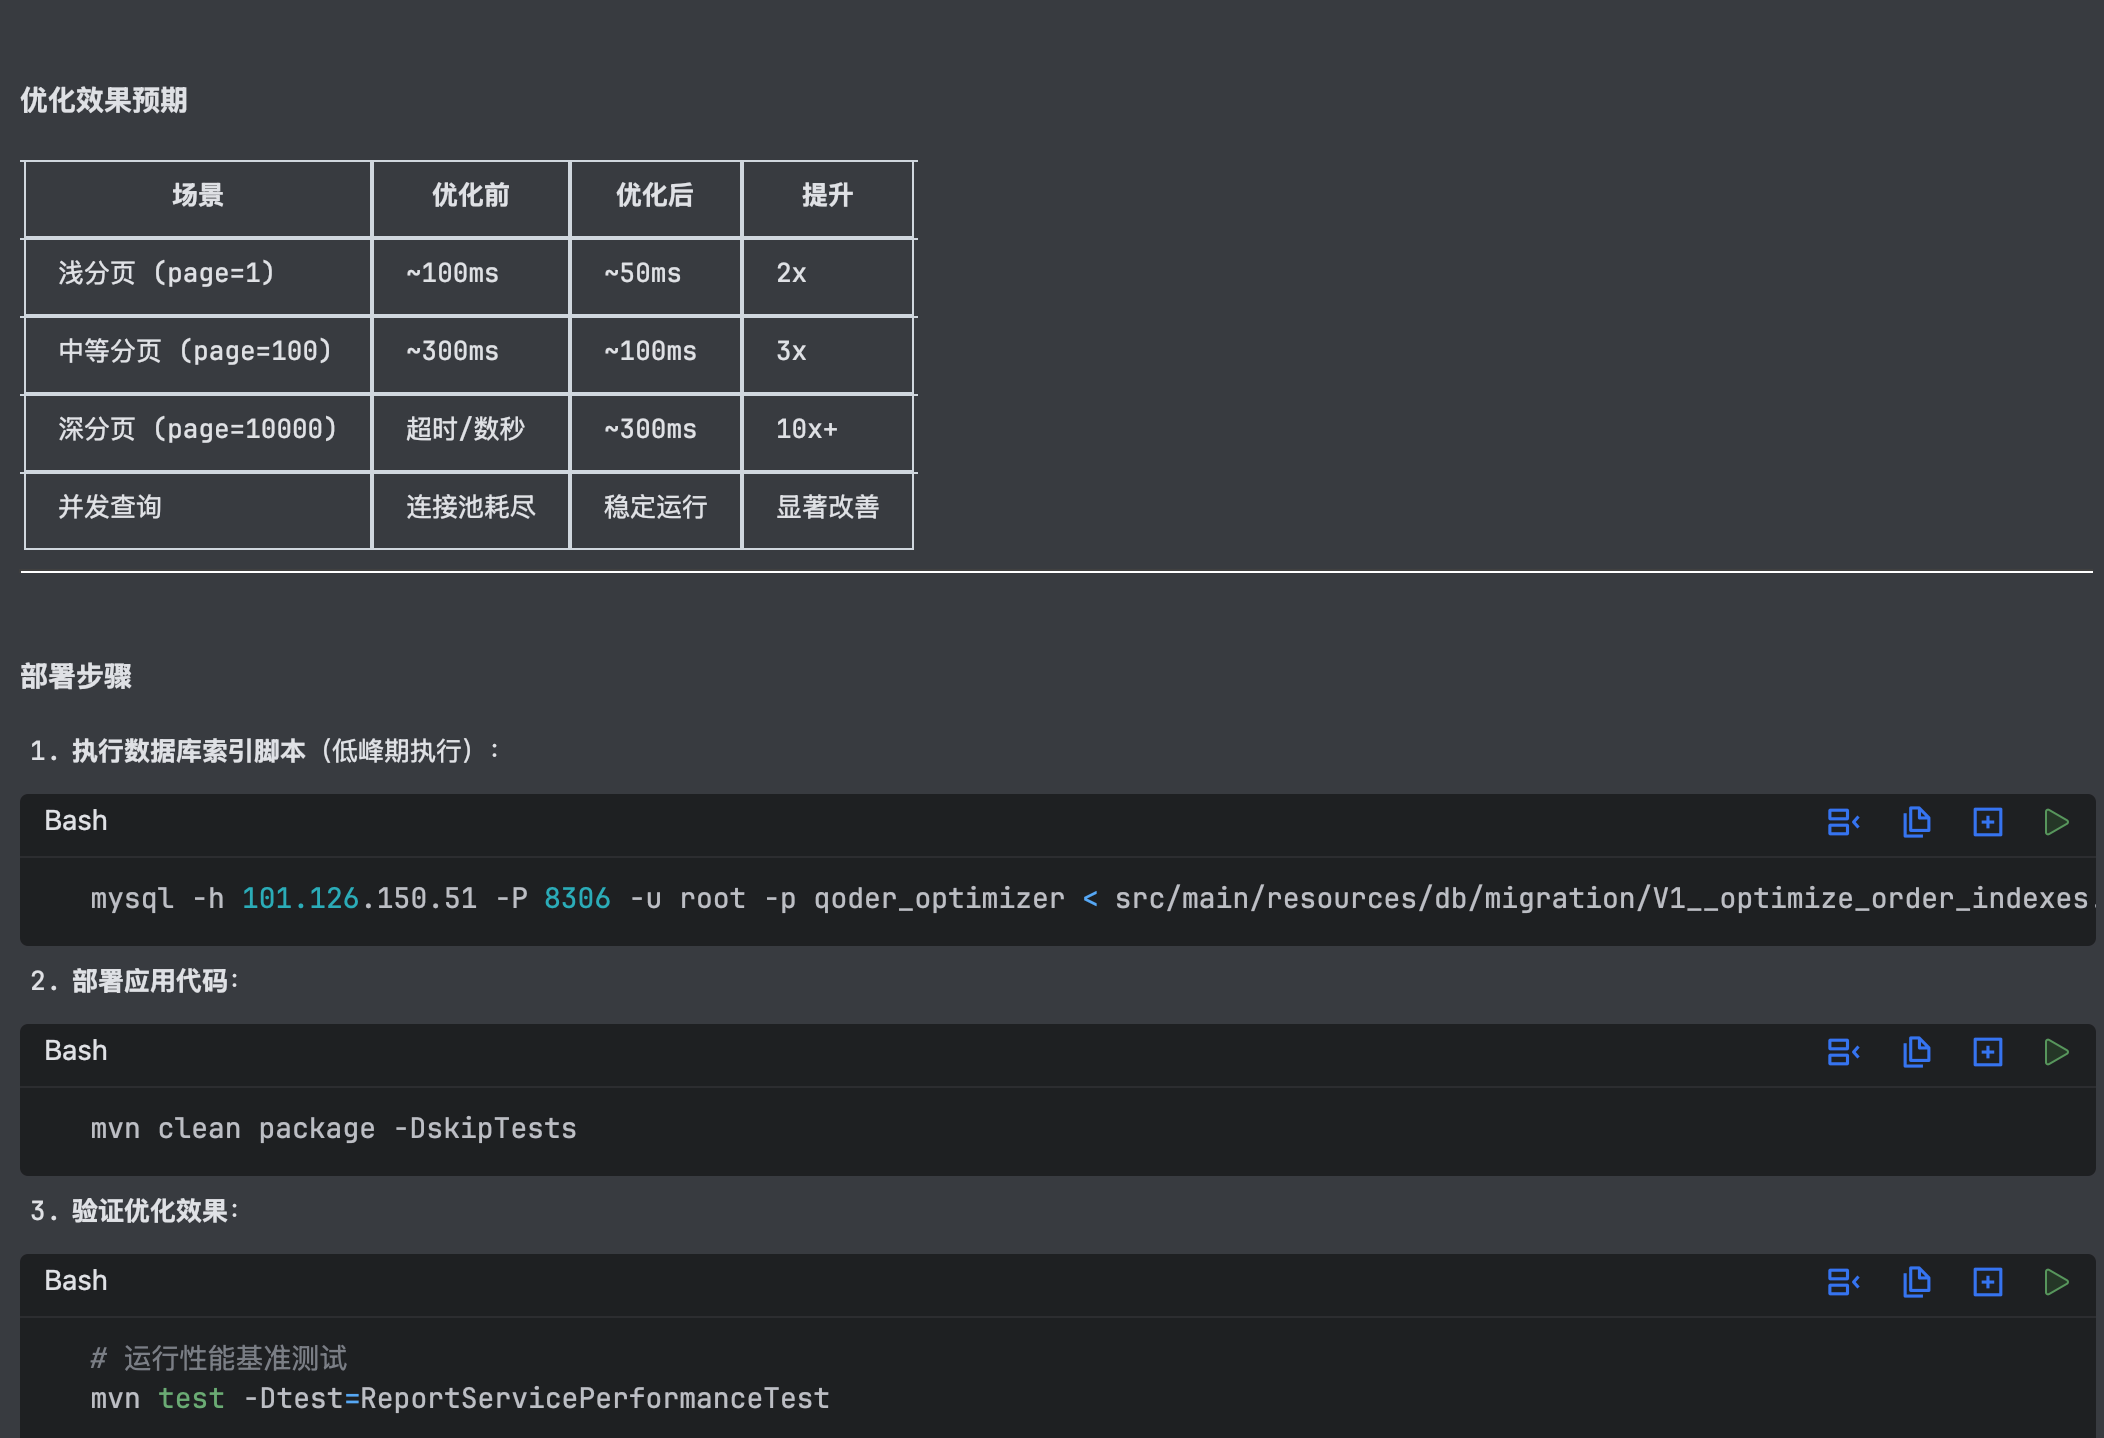
Task: Run the mvn clean package command
Action: click(x=2056, y=1052)
